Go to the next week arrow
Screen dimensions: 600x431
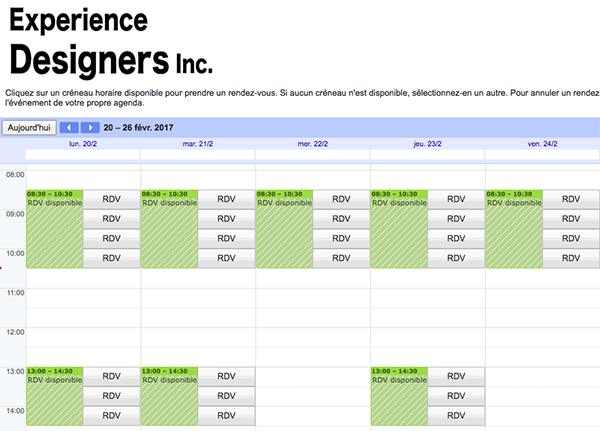click(90, 128)
